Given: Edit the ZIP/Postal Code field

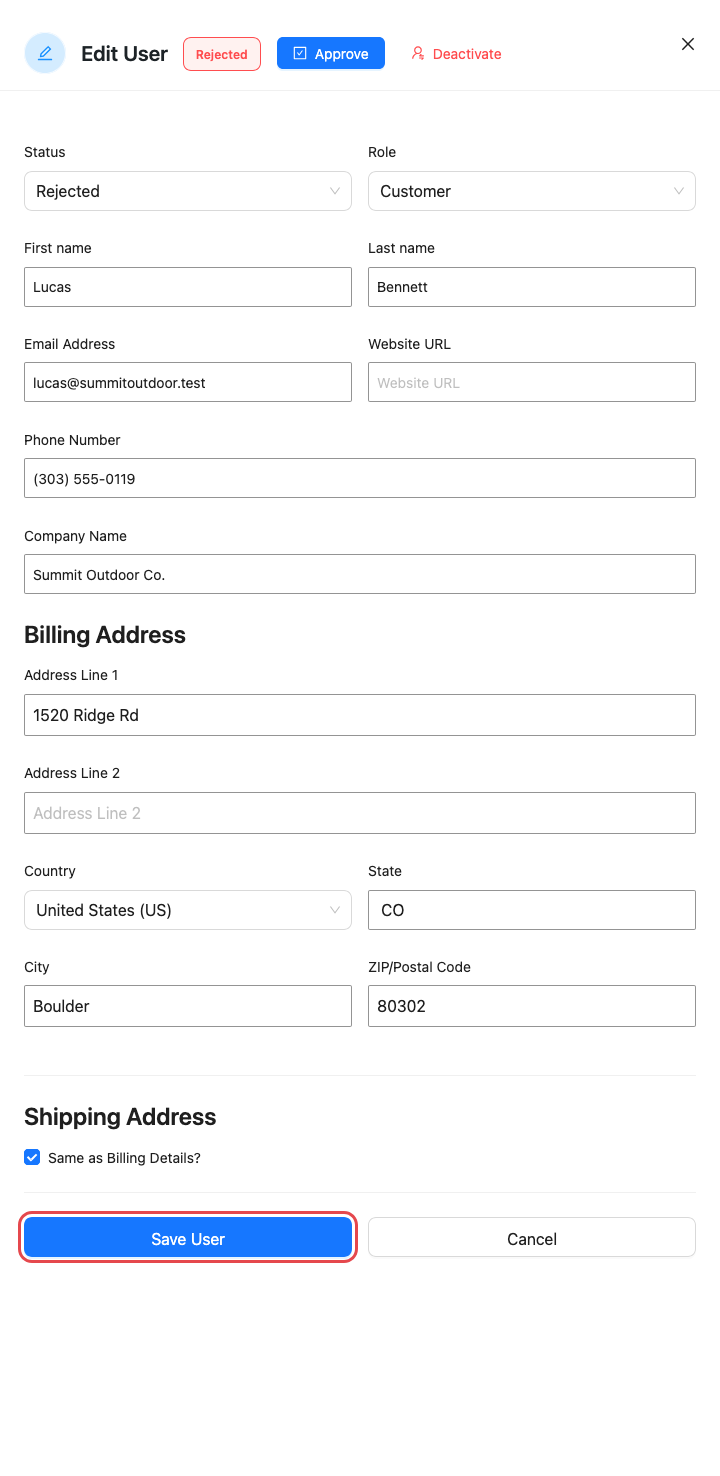Looking at the screenshot, I should click(x=532, y=1006).
